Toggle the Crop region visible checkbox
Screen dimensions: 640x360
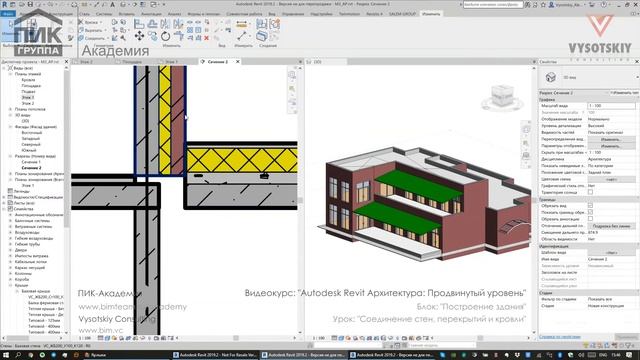pyautogui.click(x=590, y=212)
